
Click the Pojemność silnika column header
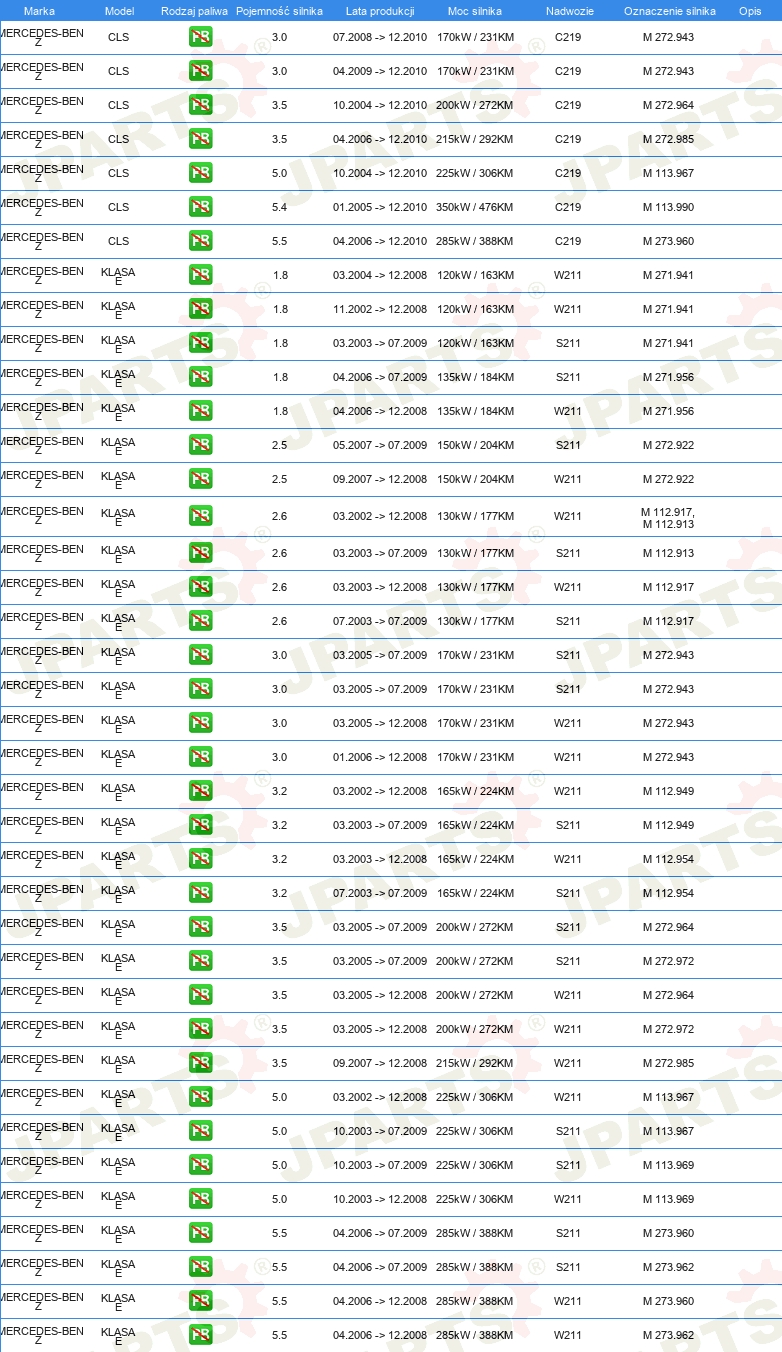280,11
